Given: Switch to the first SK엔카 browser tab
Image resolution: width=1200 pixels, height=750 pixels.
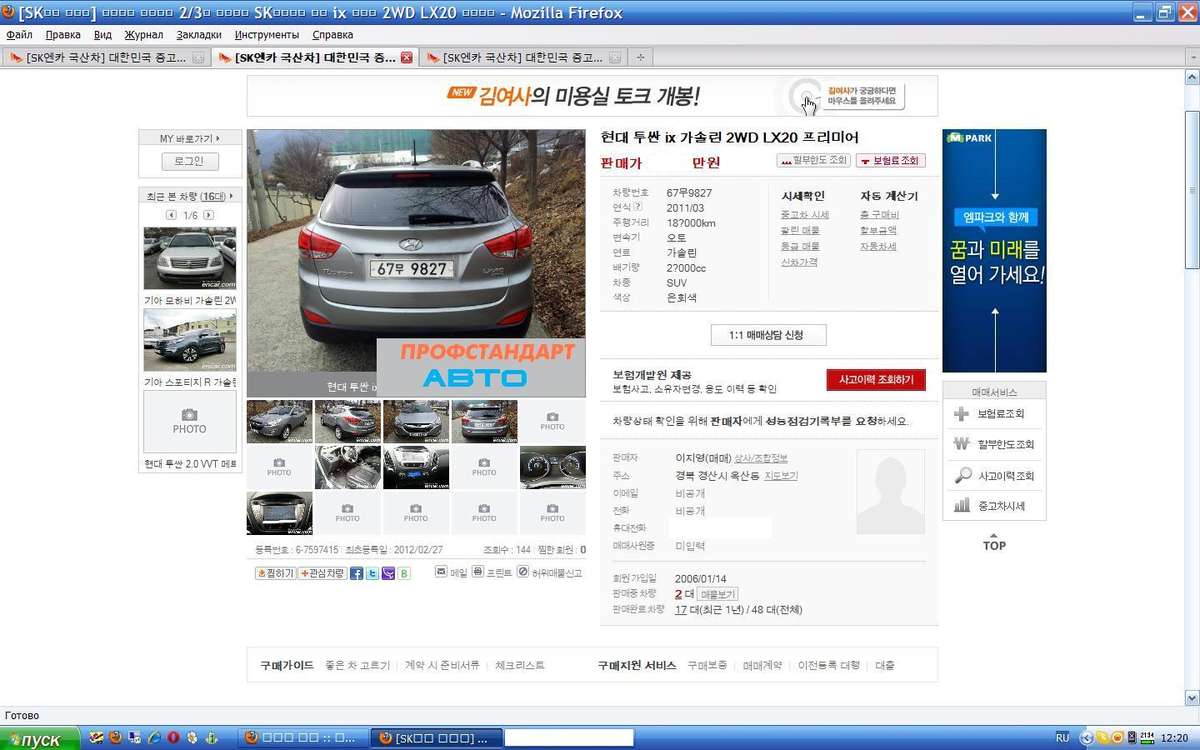Looking at the screenshot, I should pos(106,58).
